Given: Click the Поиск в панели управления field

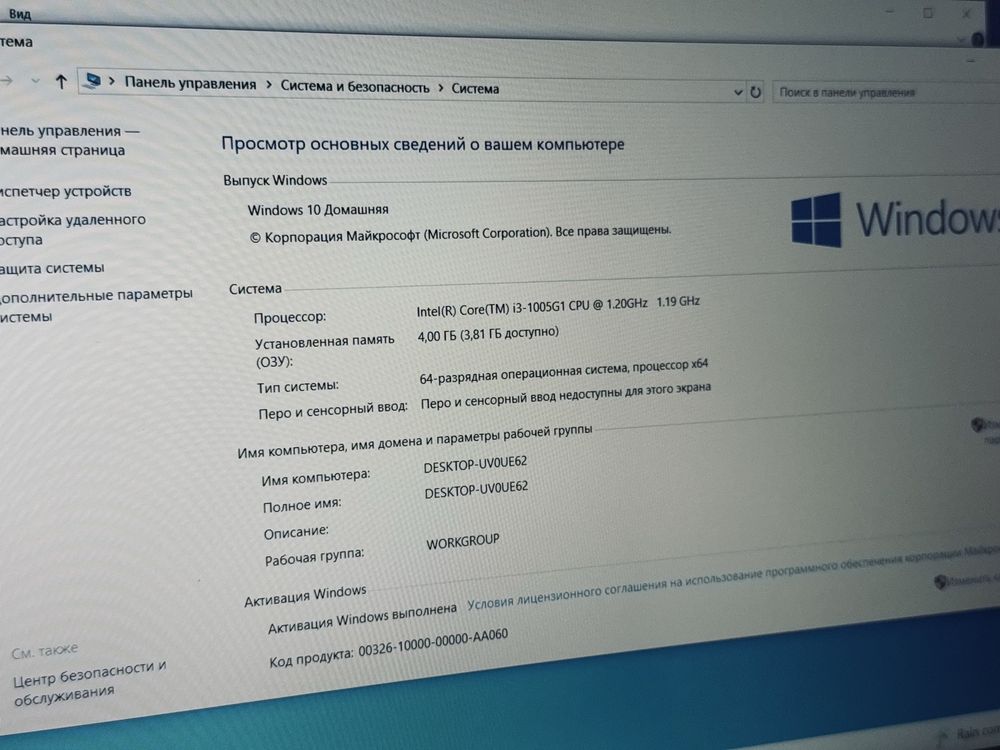Looking at the screenshot, I should [x=885, y=92].
